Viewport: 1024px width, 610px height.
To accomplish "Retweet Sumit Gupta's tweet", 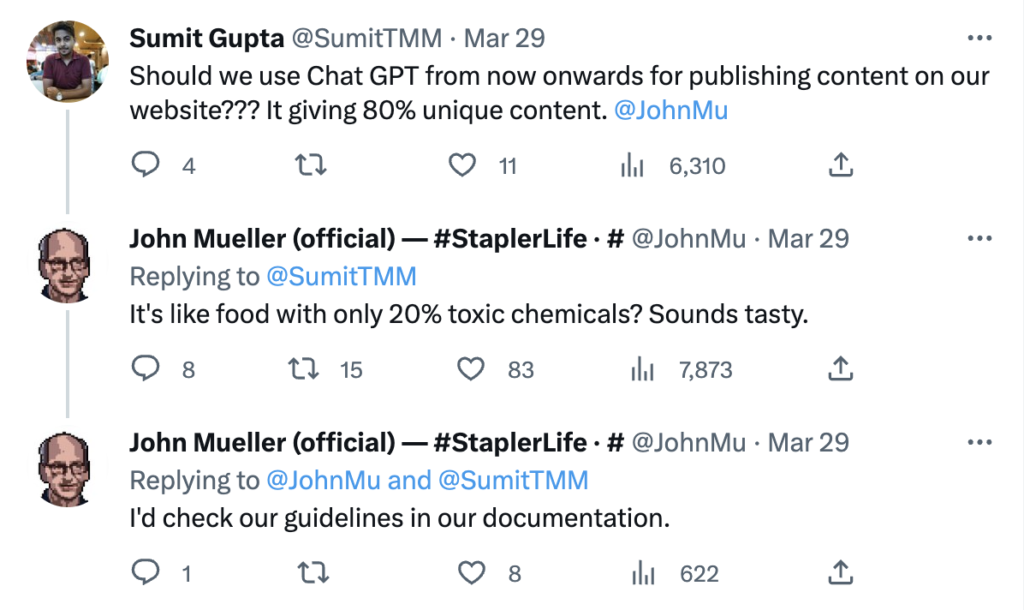I will 311,165.
